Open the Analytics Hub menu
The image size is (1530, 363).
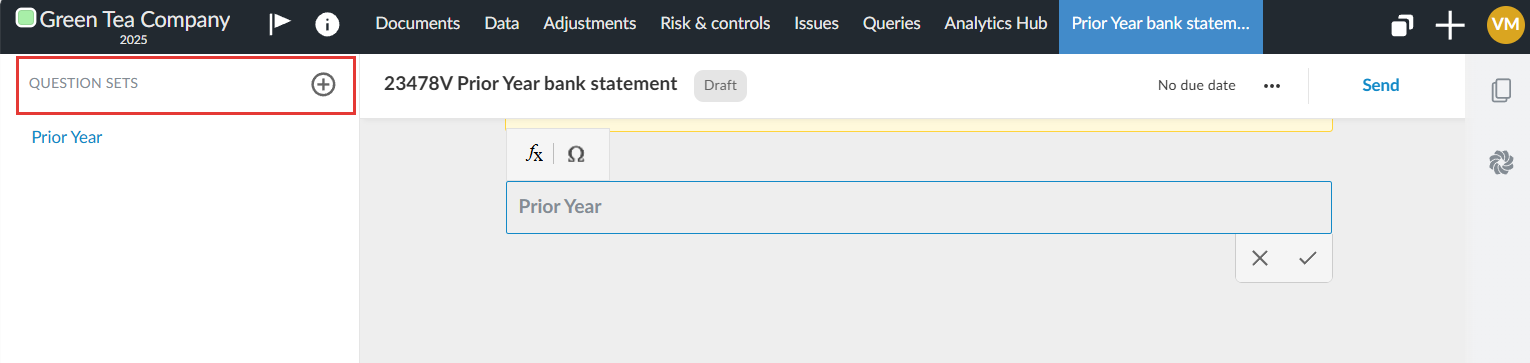996,23
